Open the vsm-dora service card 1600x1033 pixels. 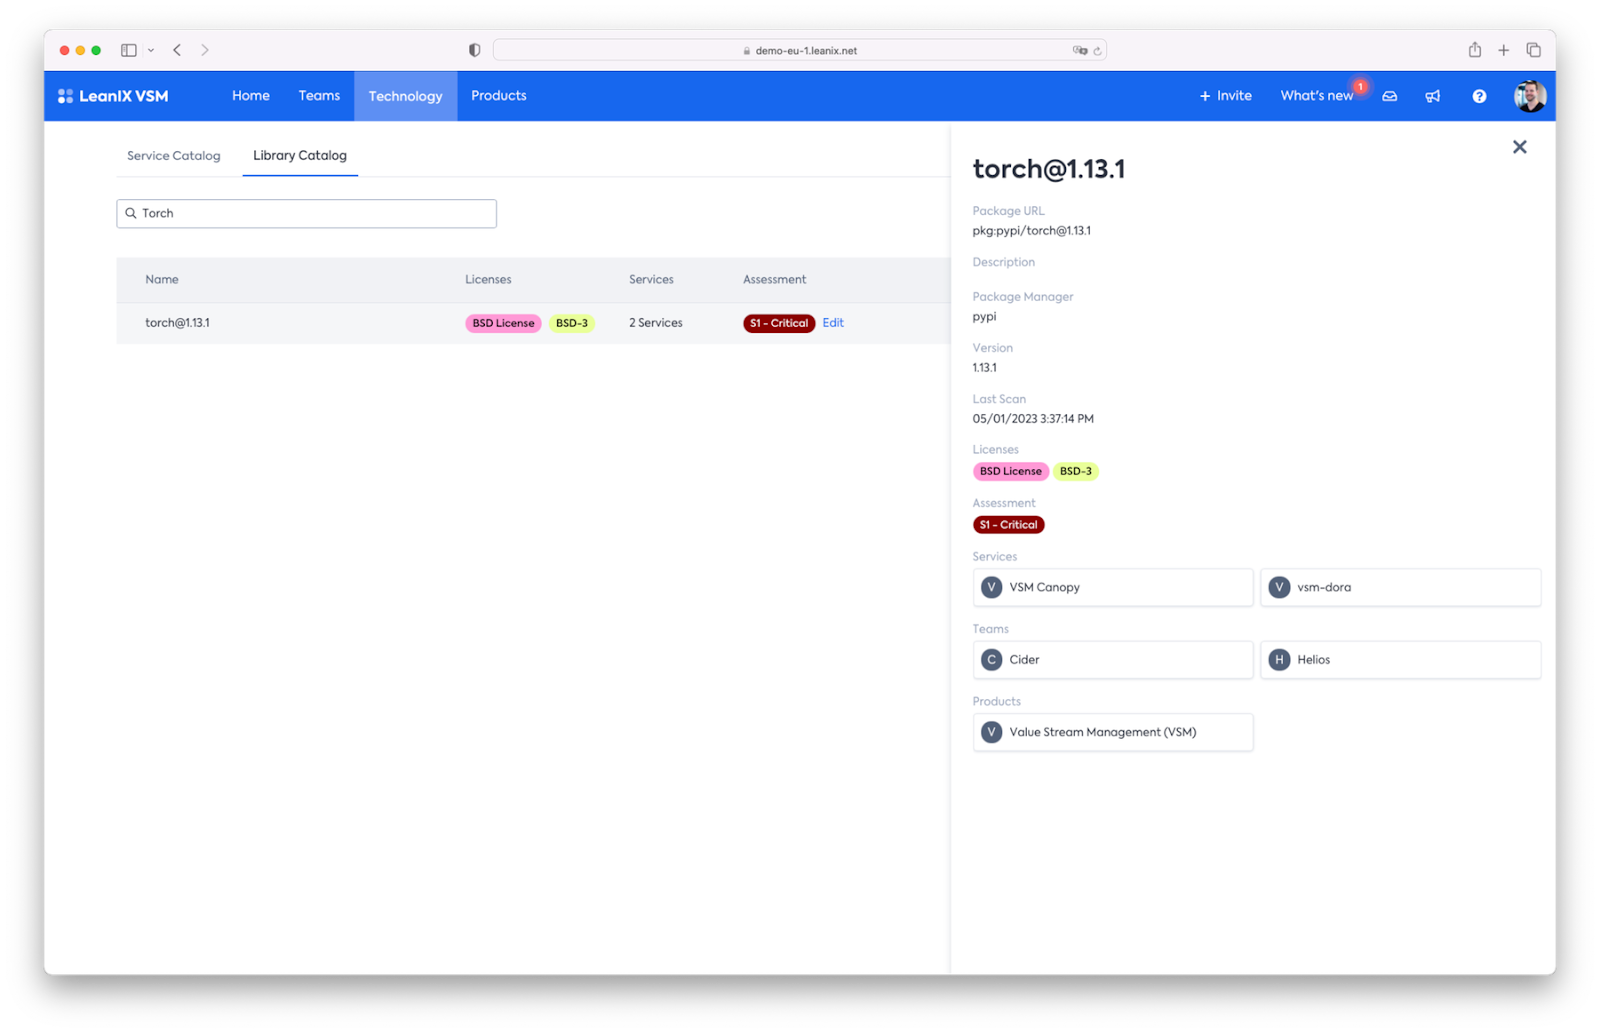pyautogui.click(x=1401, y=587)
